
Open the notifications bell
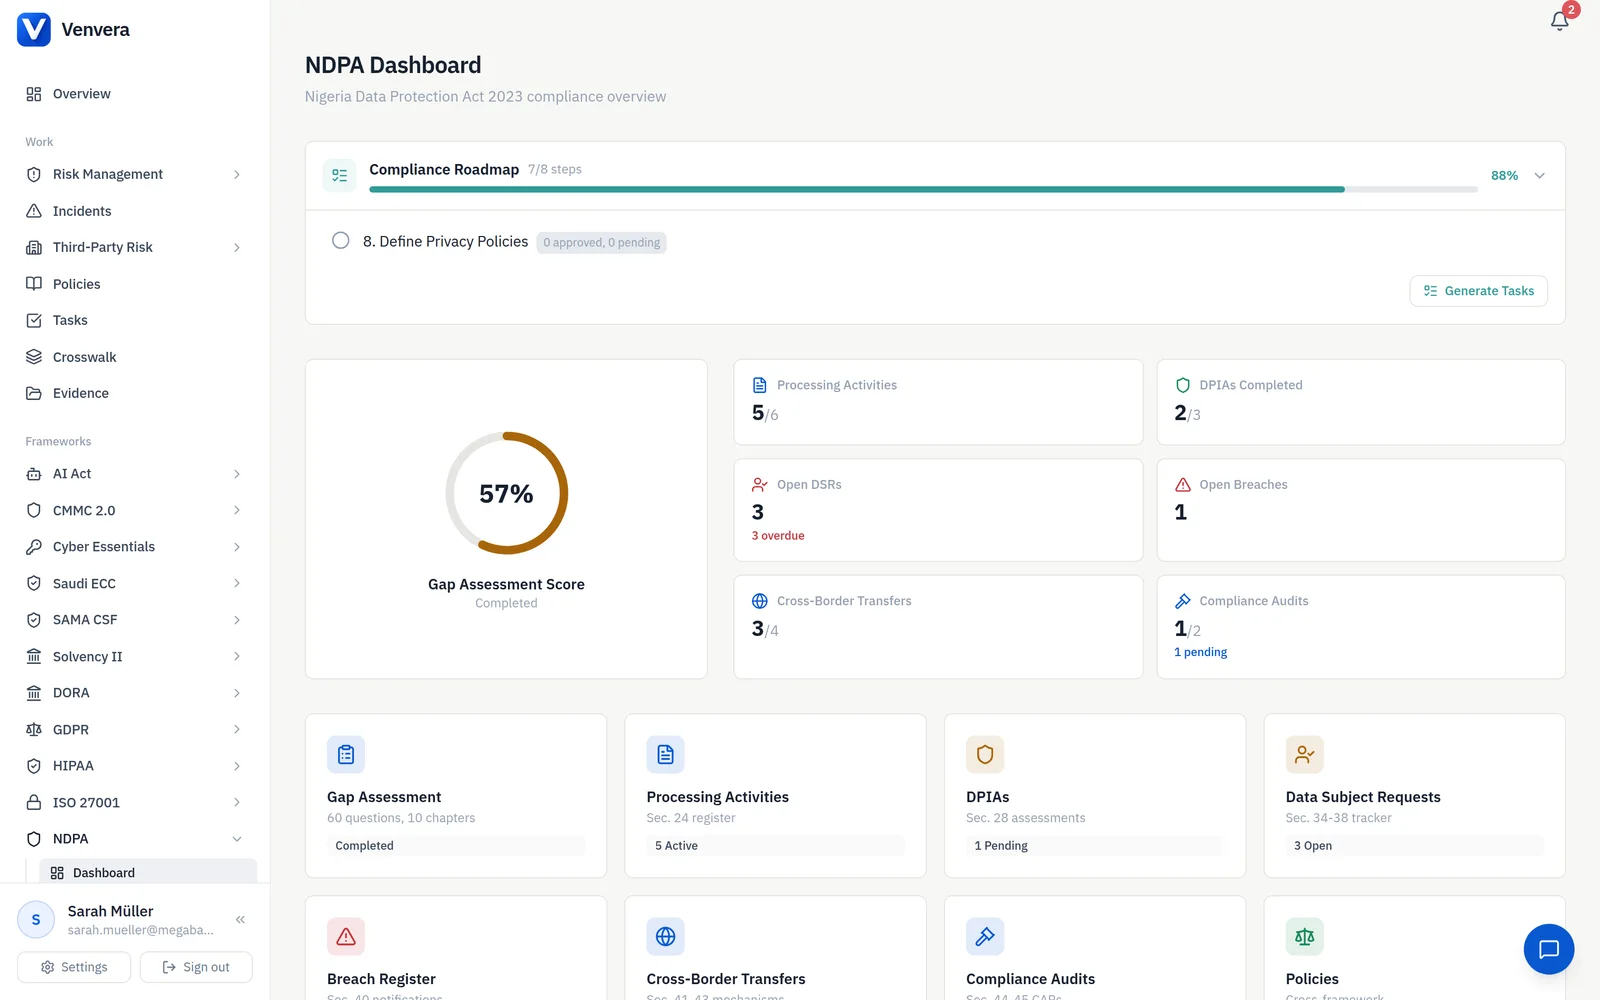tap(1559, 21)
